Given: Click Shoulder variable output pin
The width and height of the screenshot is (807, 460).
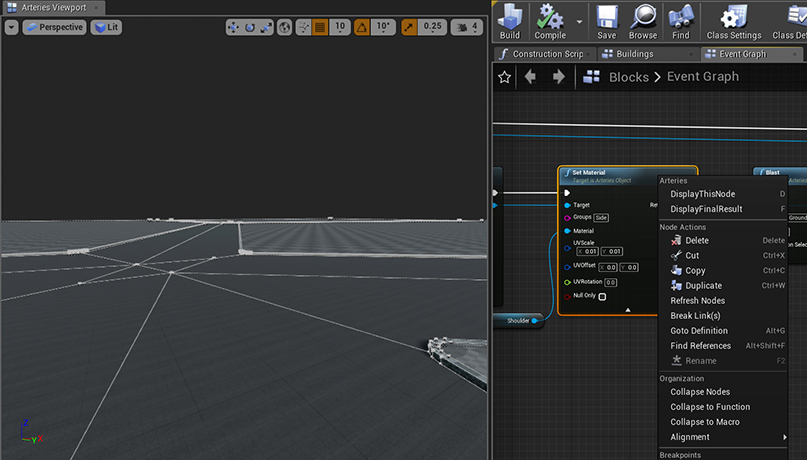Looking at the screenshot, I should click(535, 321).
